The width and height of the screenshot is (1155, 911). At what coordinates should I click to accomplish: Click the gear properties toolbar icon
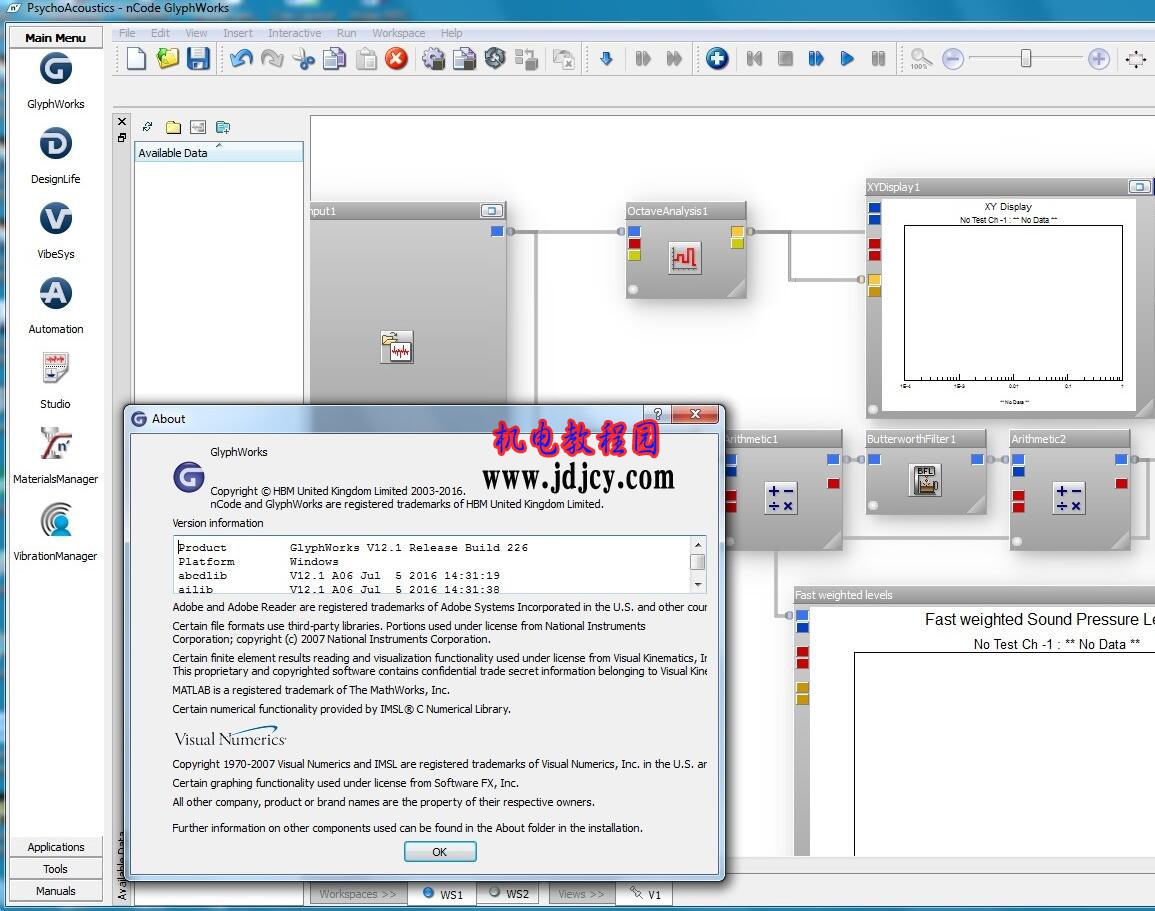(x=433, y=59)
